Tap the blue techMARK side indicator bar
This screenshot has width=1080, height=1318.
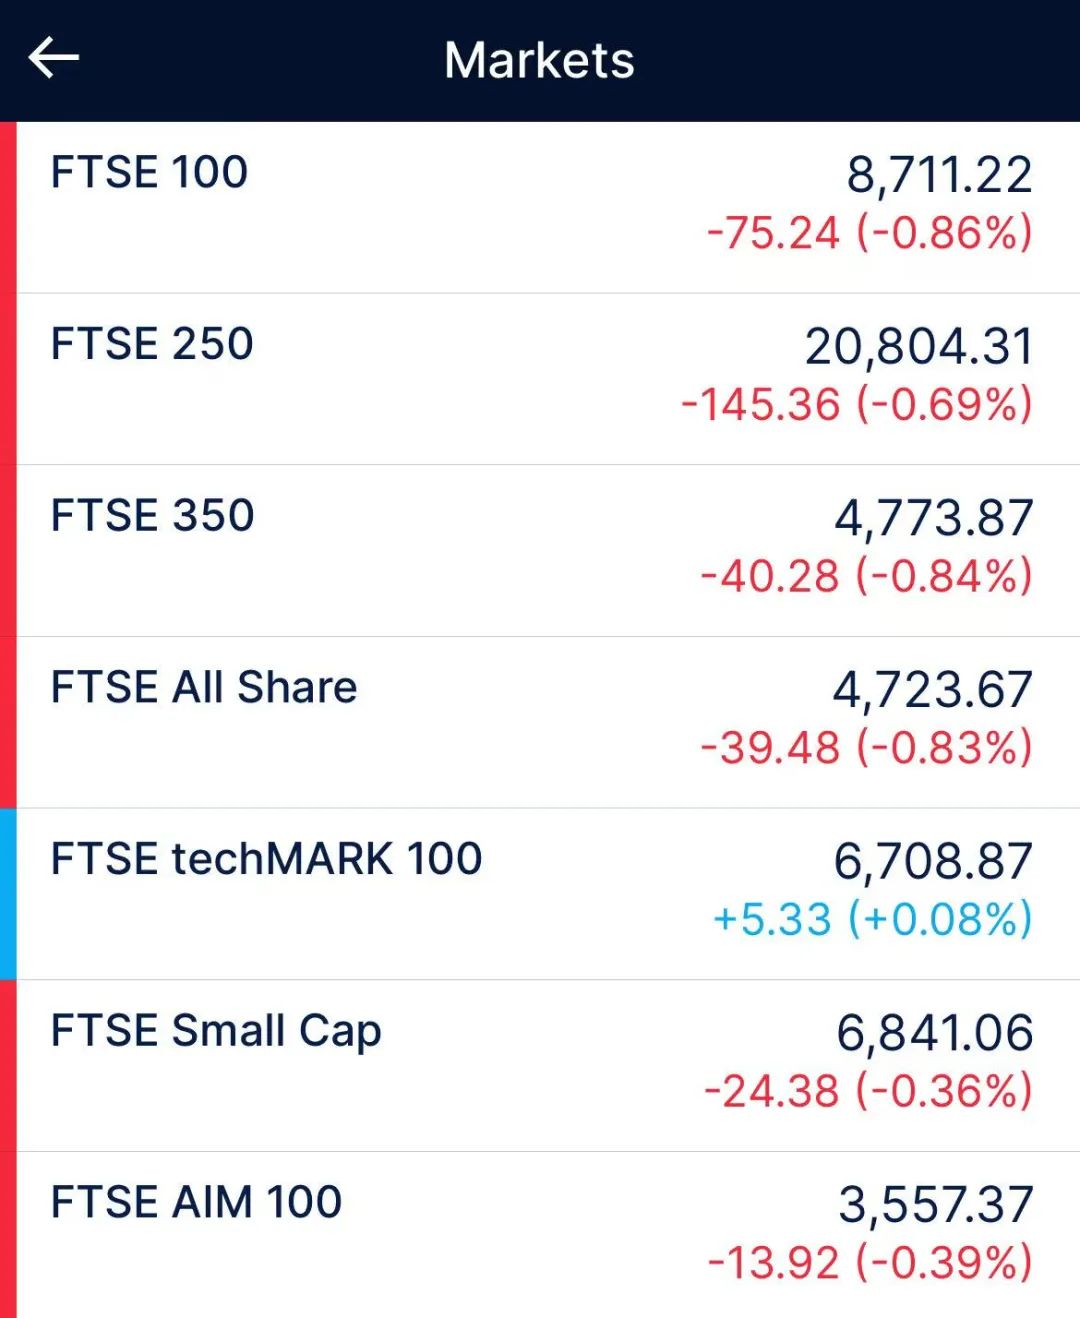click(8, 894)
